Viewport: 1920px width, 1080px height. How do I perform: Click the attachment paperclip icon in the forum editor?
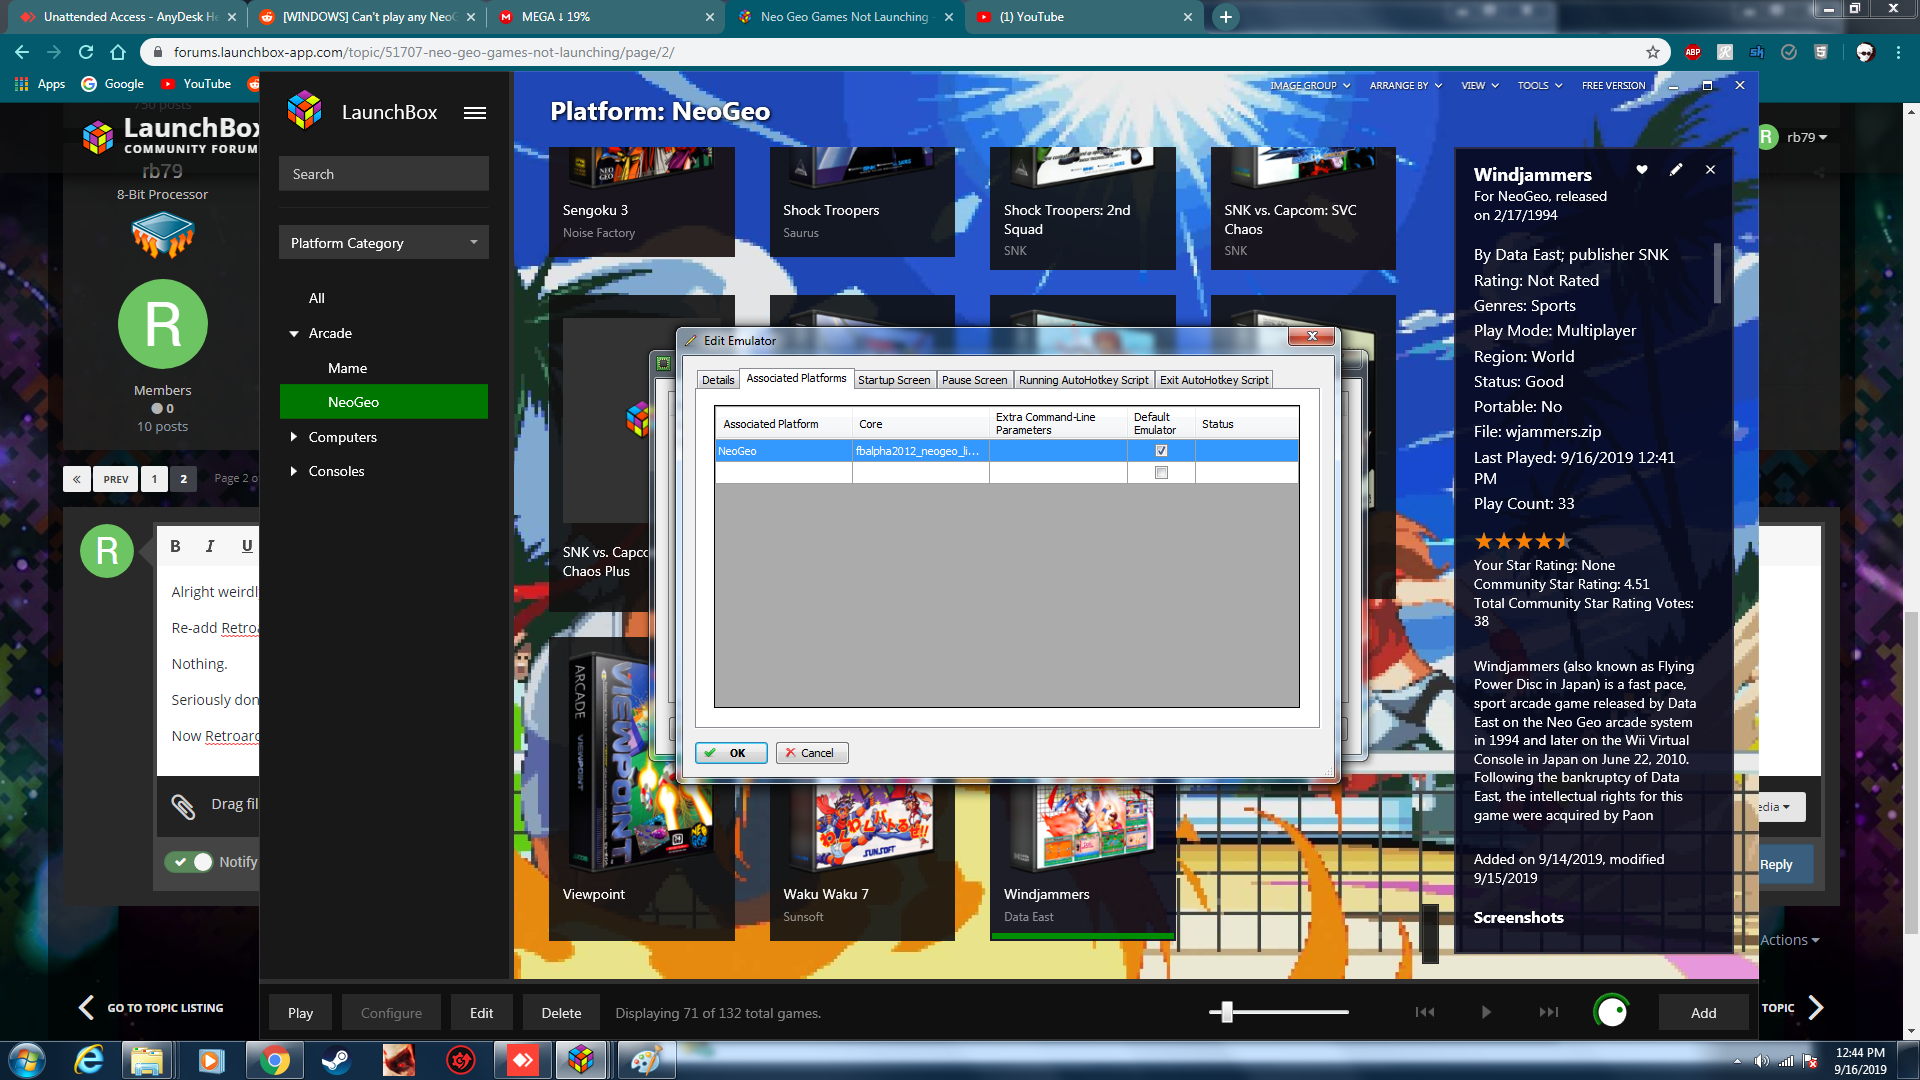pyautogui.click(x=183, y=806)
